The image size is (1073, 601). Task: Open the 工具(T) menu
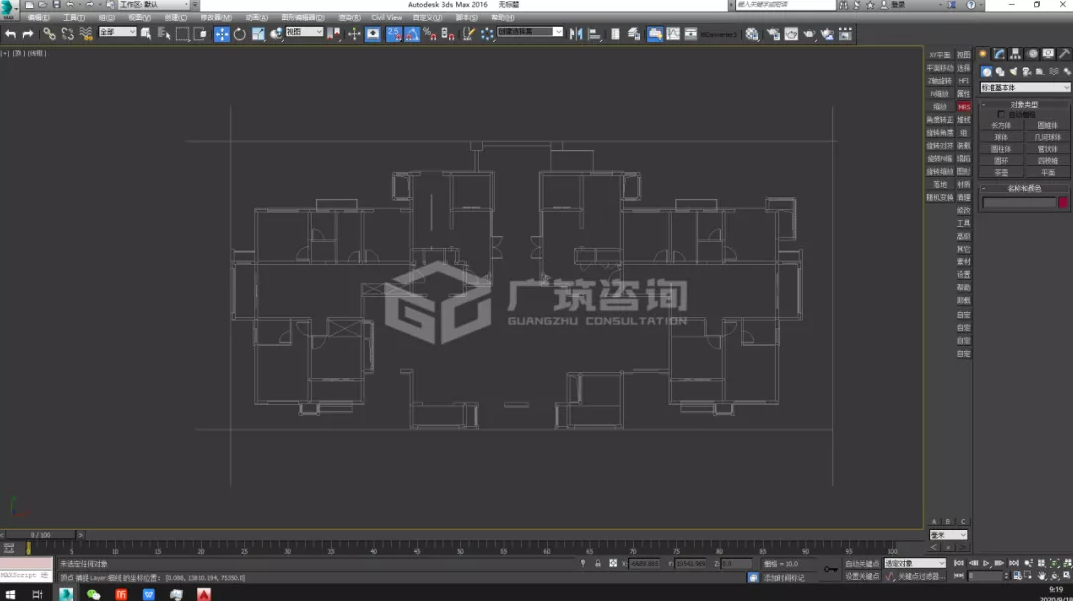coord(74,18)
